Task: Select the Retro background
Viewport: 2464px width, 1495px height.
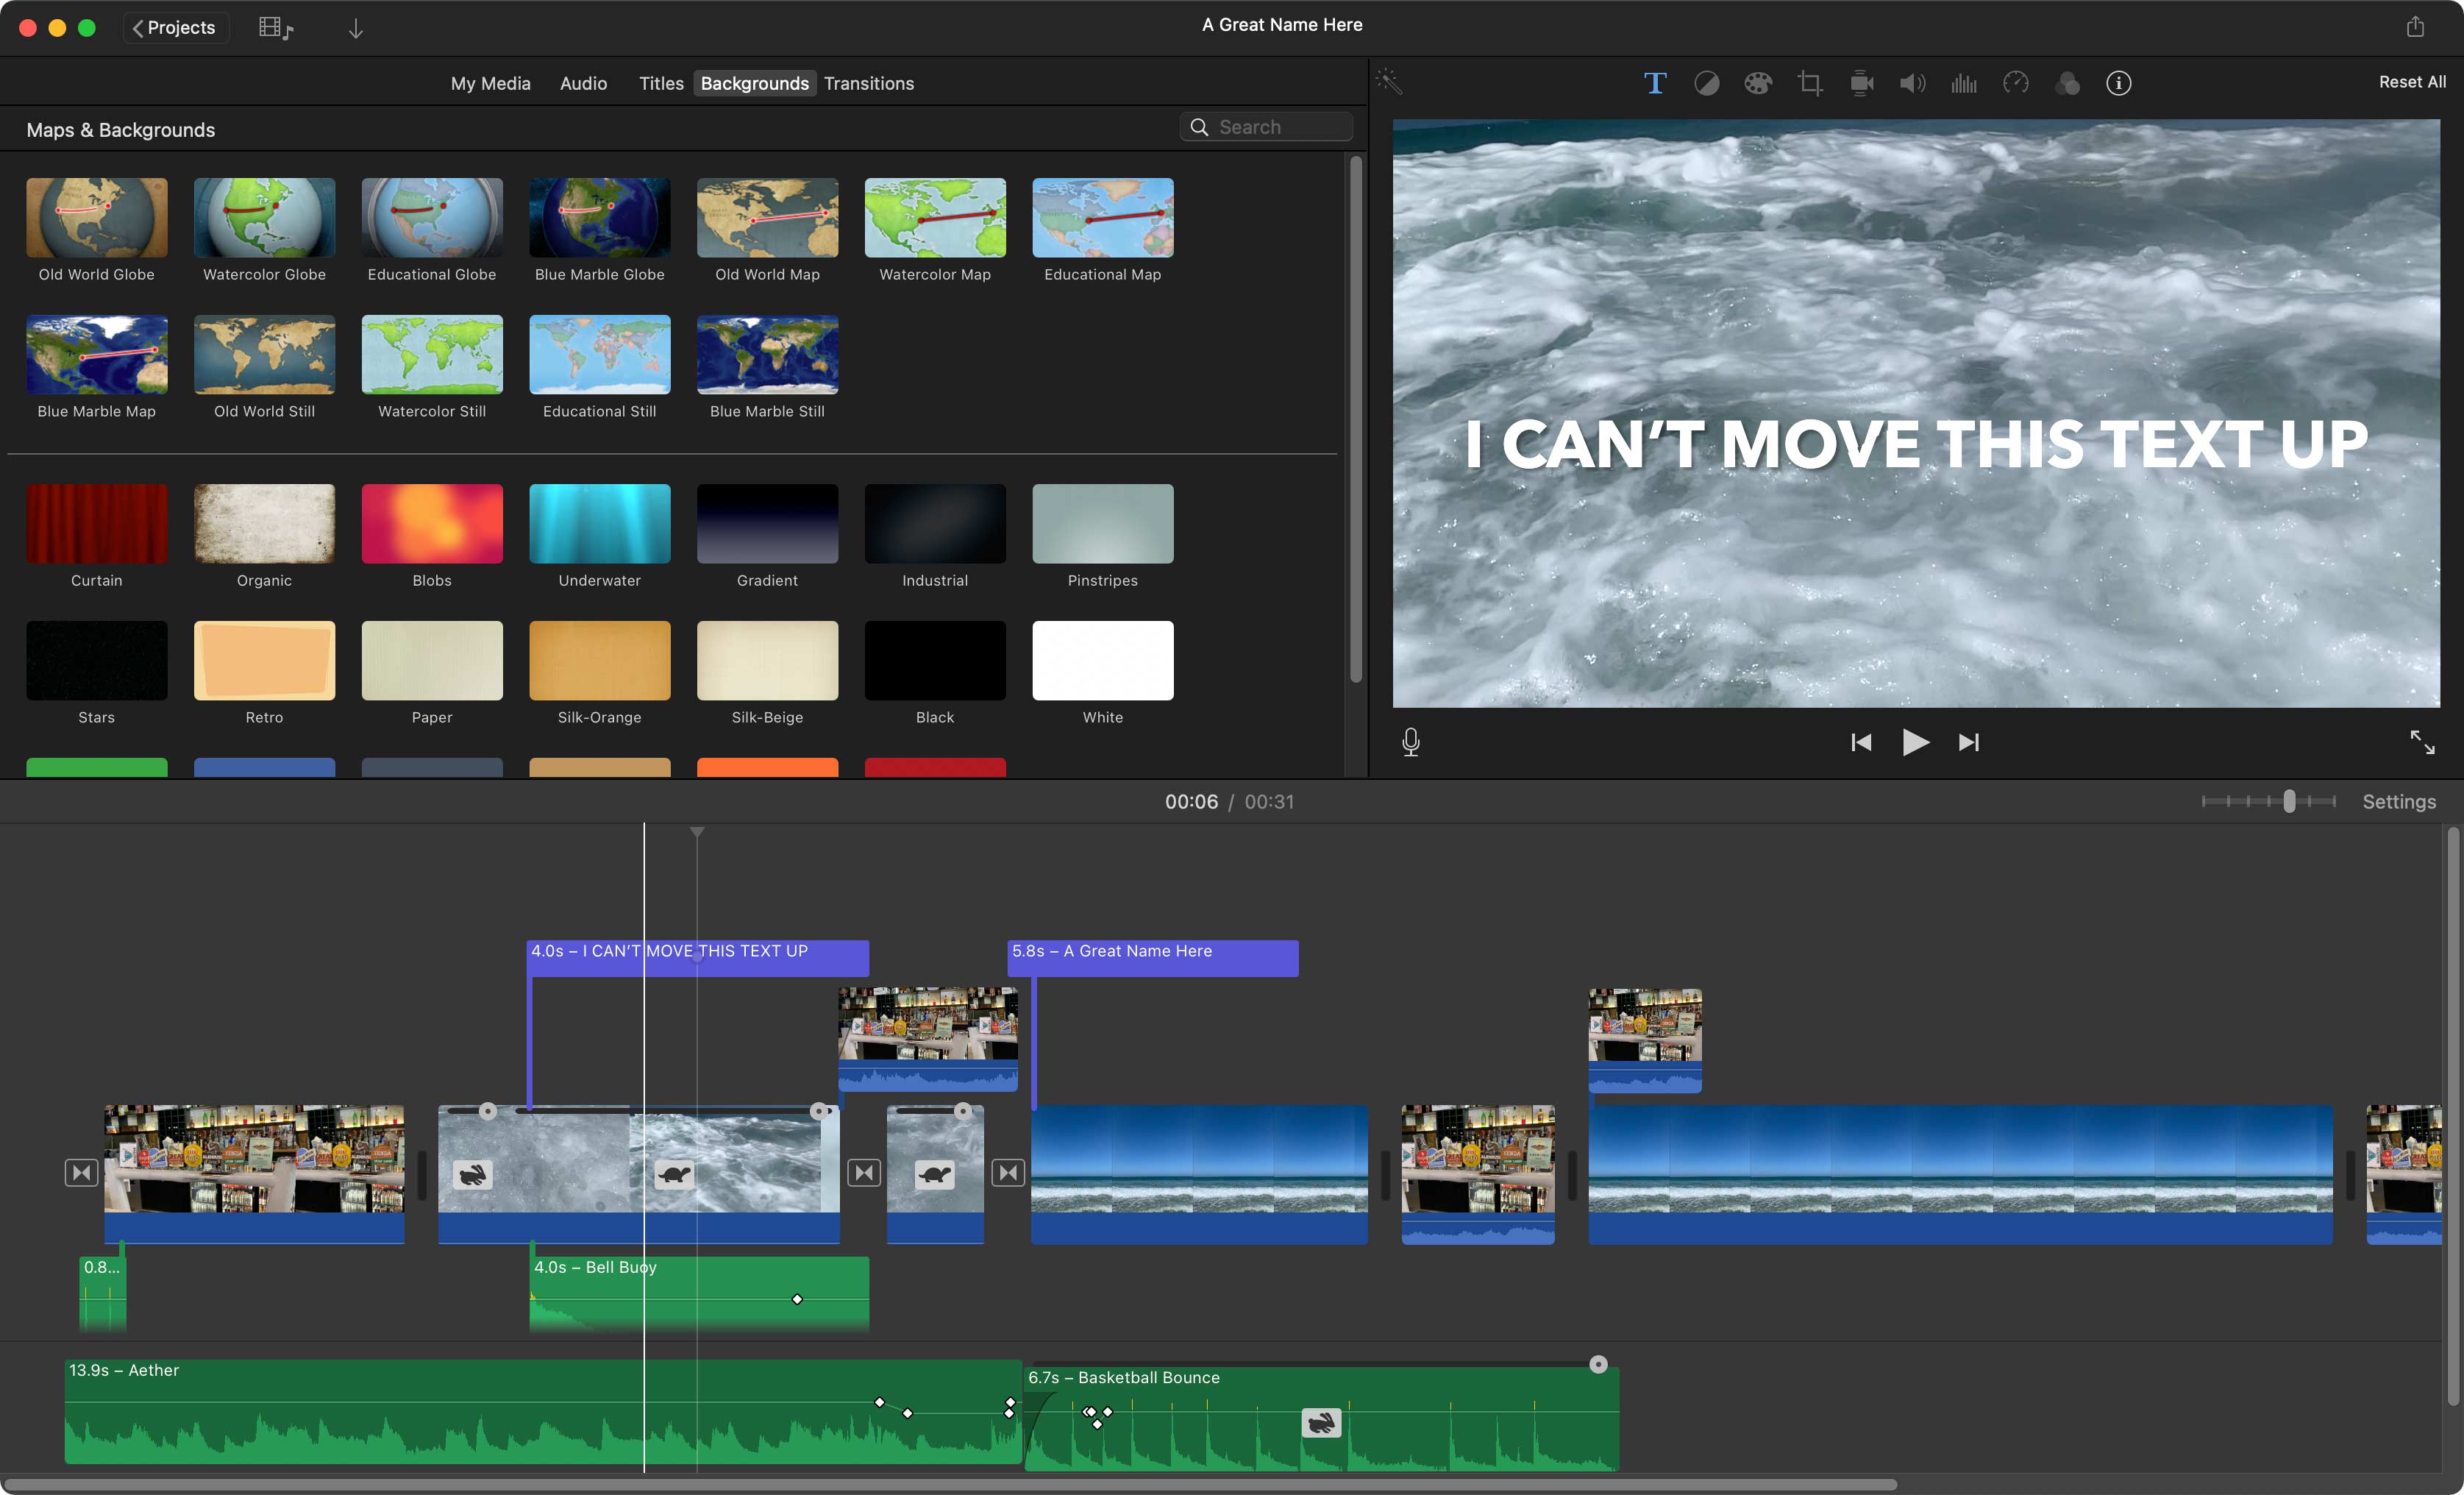Action: [x=264, y=661]
